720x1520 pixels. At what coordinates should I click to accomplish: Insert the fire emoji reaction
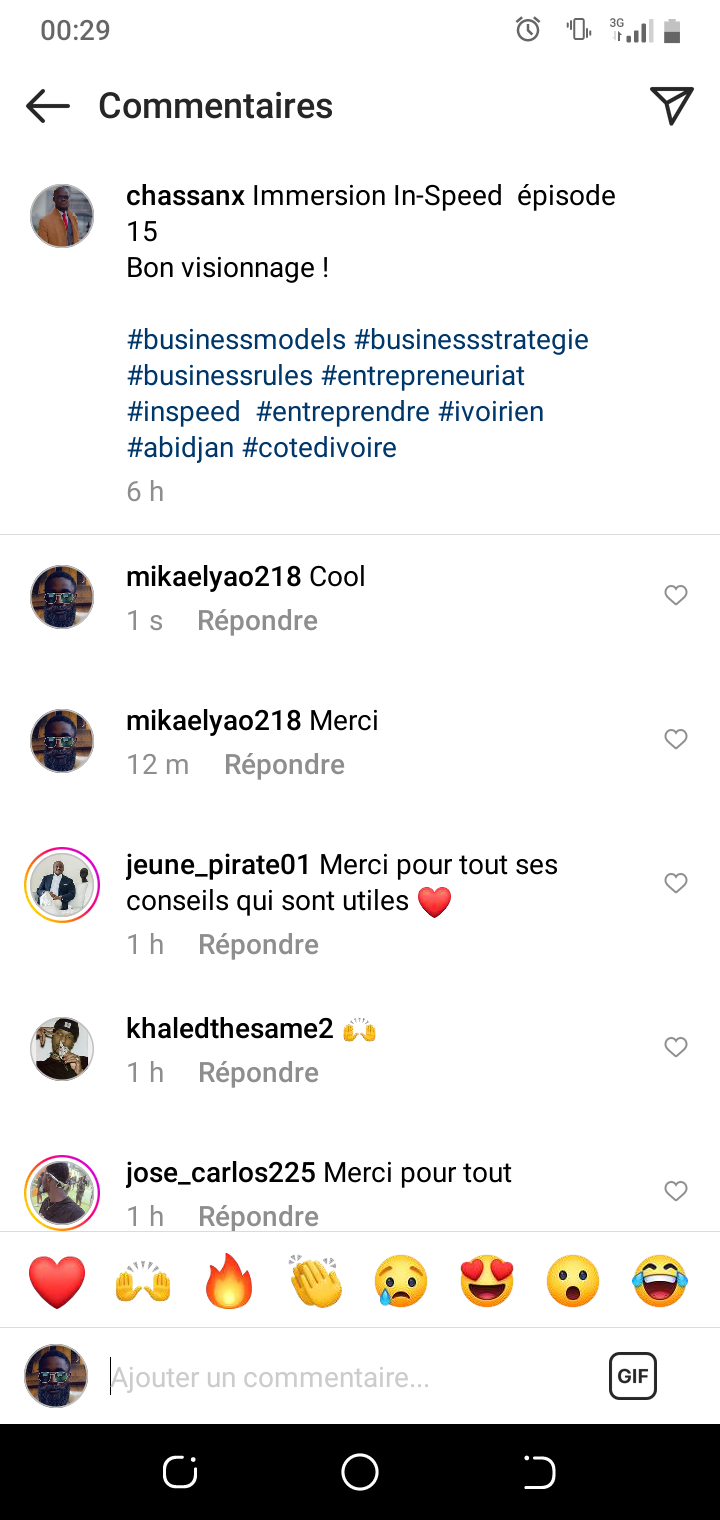(230, 1282)
